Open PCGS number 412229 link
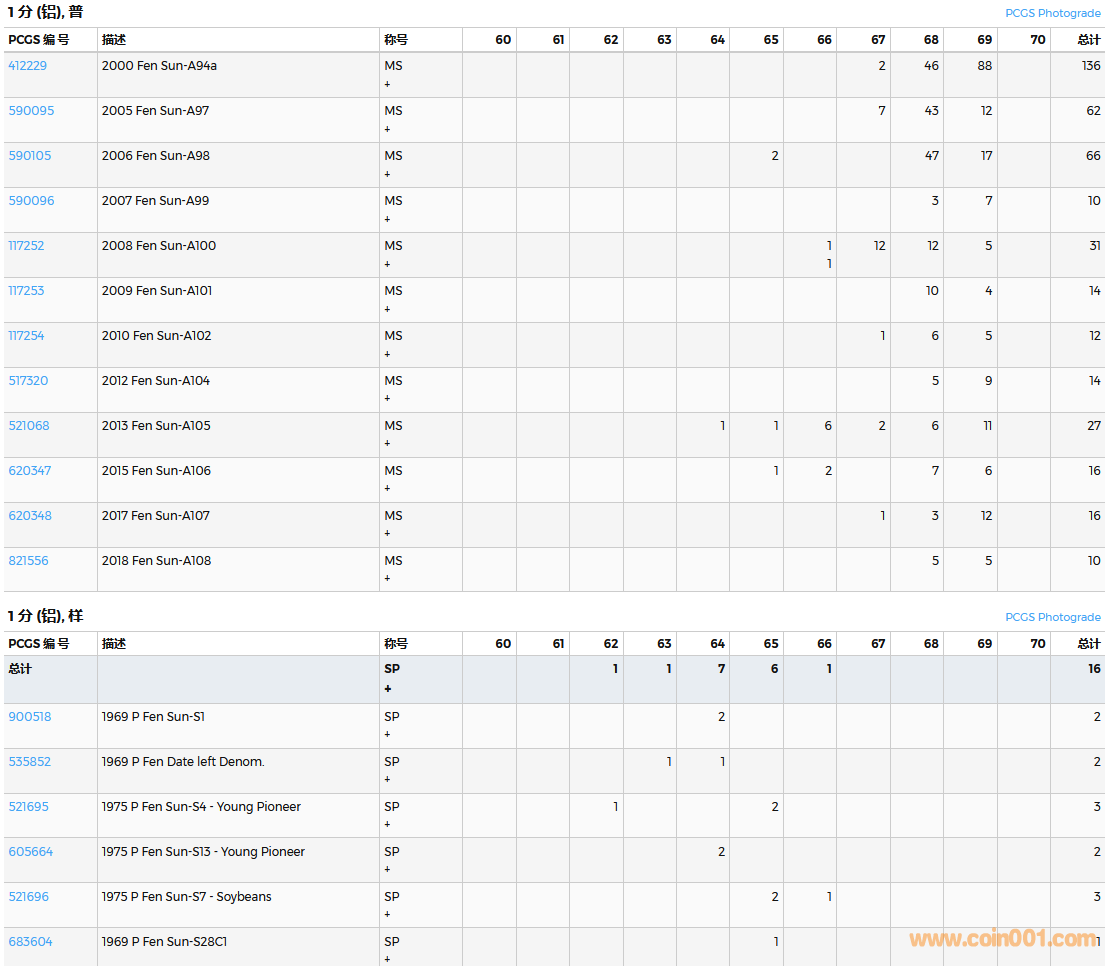1109x966 pixels. point(27,66)
